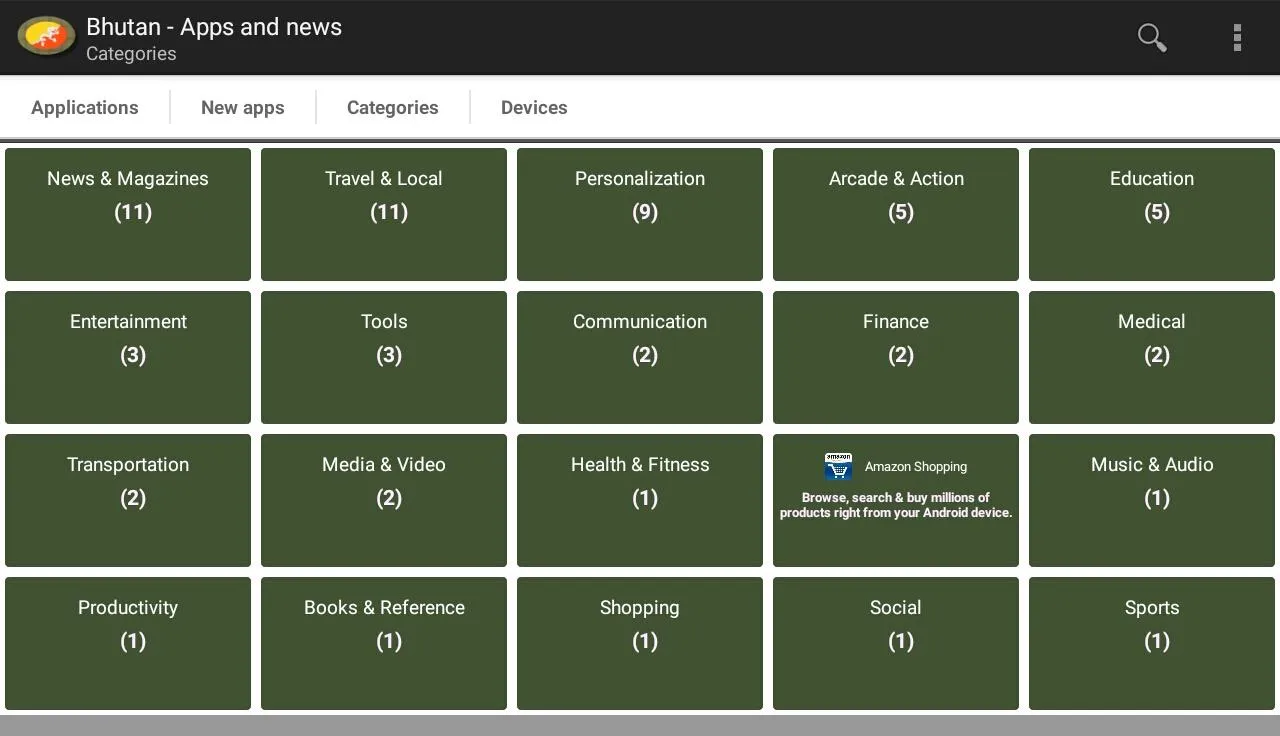Click the Amazon Shopping ad description text
The height and width of the screenshot is (736, 1280).
896,505
